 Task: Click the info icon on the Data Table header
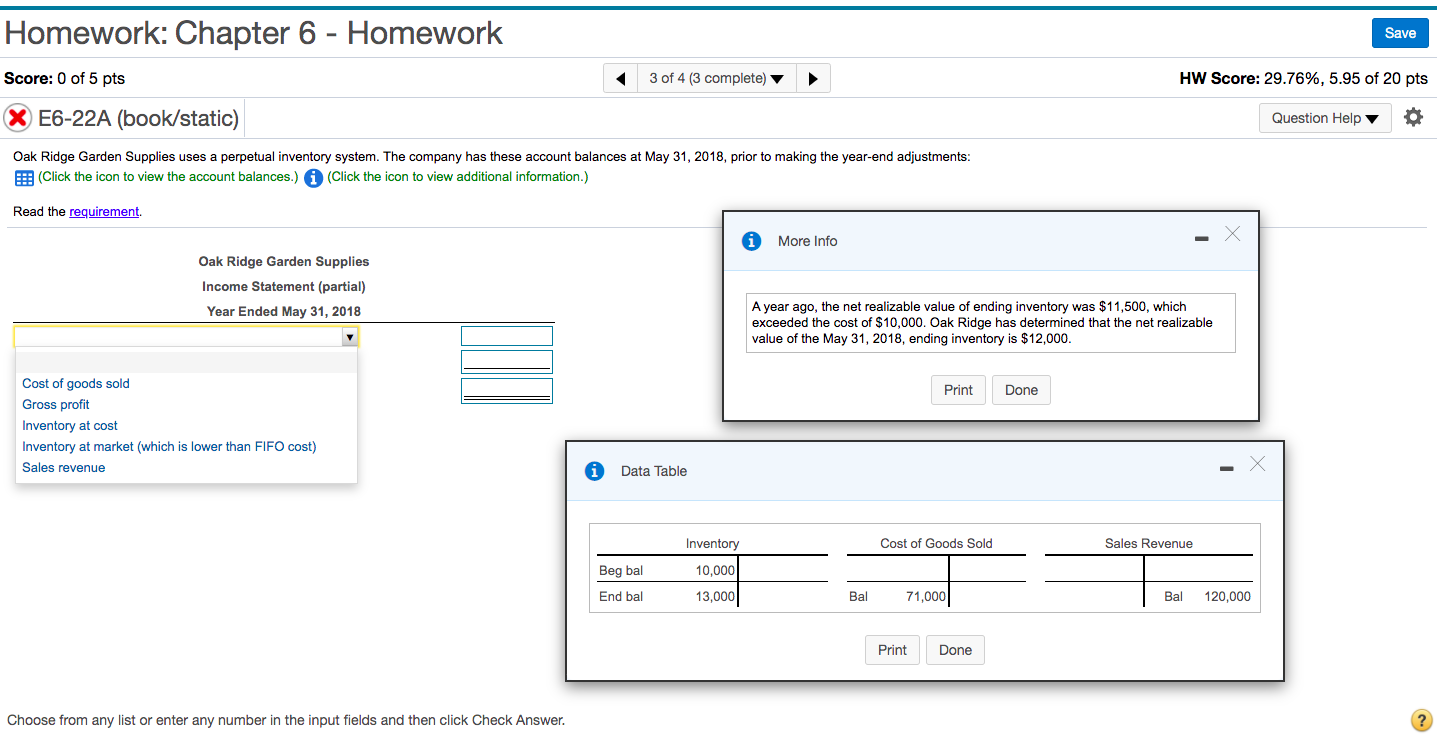(x=594, y=470)
